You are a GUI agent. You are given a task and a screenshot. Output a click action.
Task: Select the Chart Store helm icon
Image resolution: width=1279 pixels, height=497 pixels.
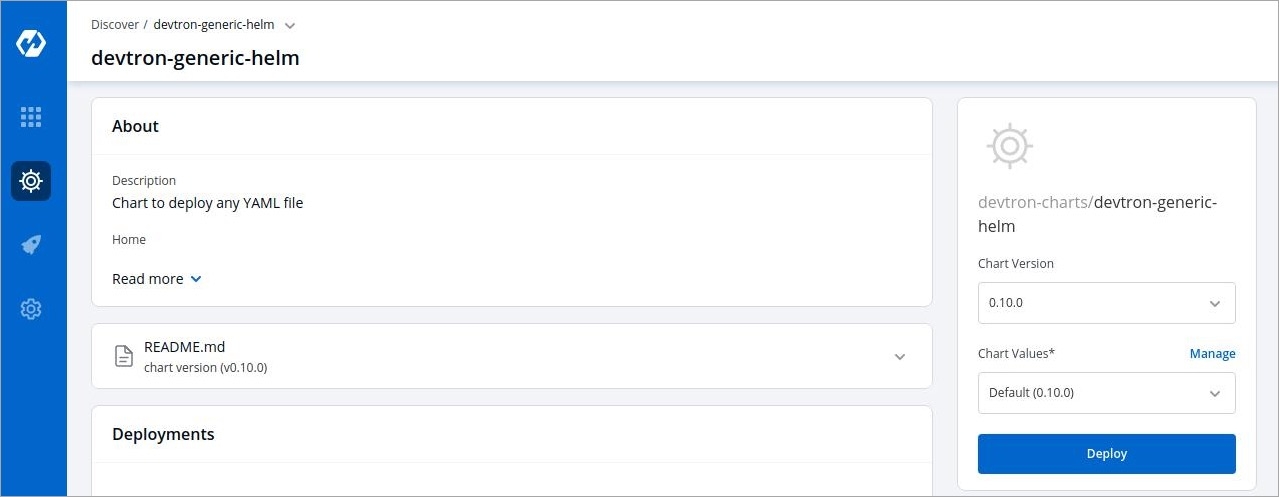[31, 181]
